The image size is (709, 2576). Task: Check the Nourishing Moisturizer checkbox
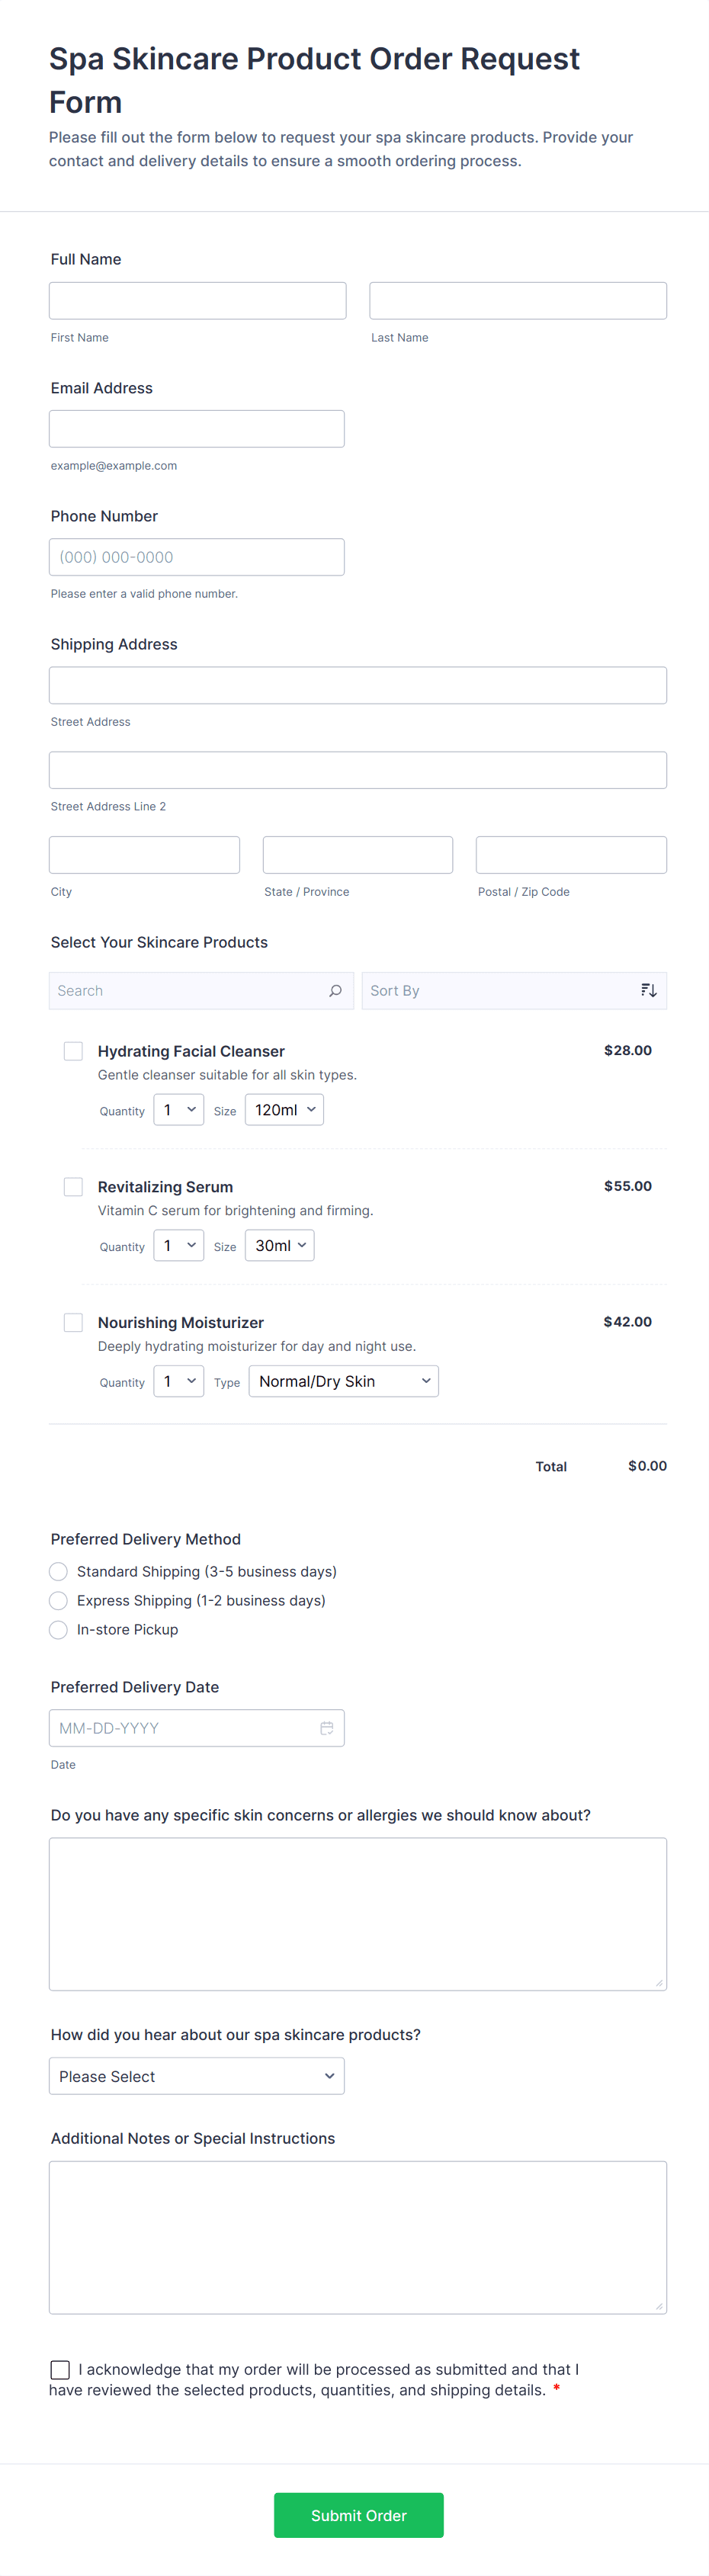pyautogui.click(x=73, y=1322)
